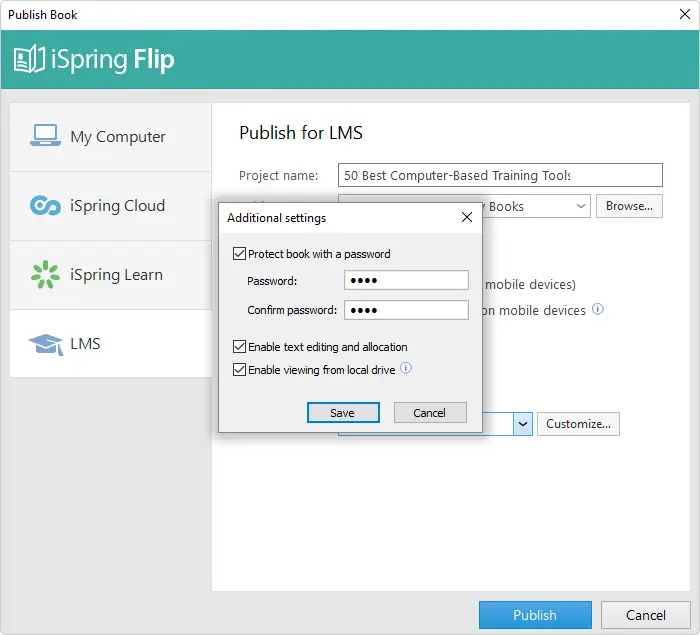Image resolution: width=700 pixels, height=635 pixels.
Task: Click into the Confirm password field
Action: [406, 309]
